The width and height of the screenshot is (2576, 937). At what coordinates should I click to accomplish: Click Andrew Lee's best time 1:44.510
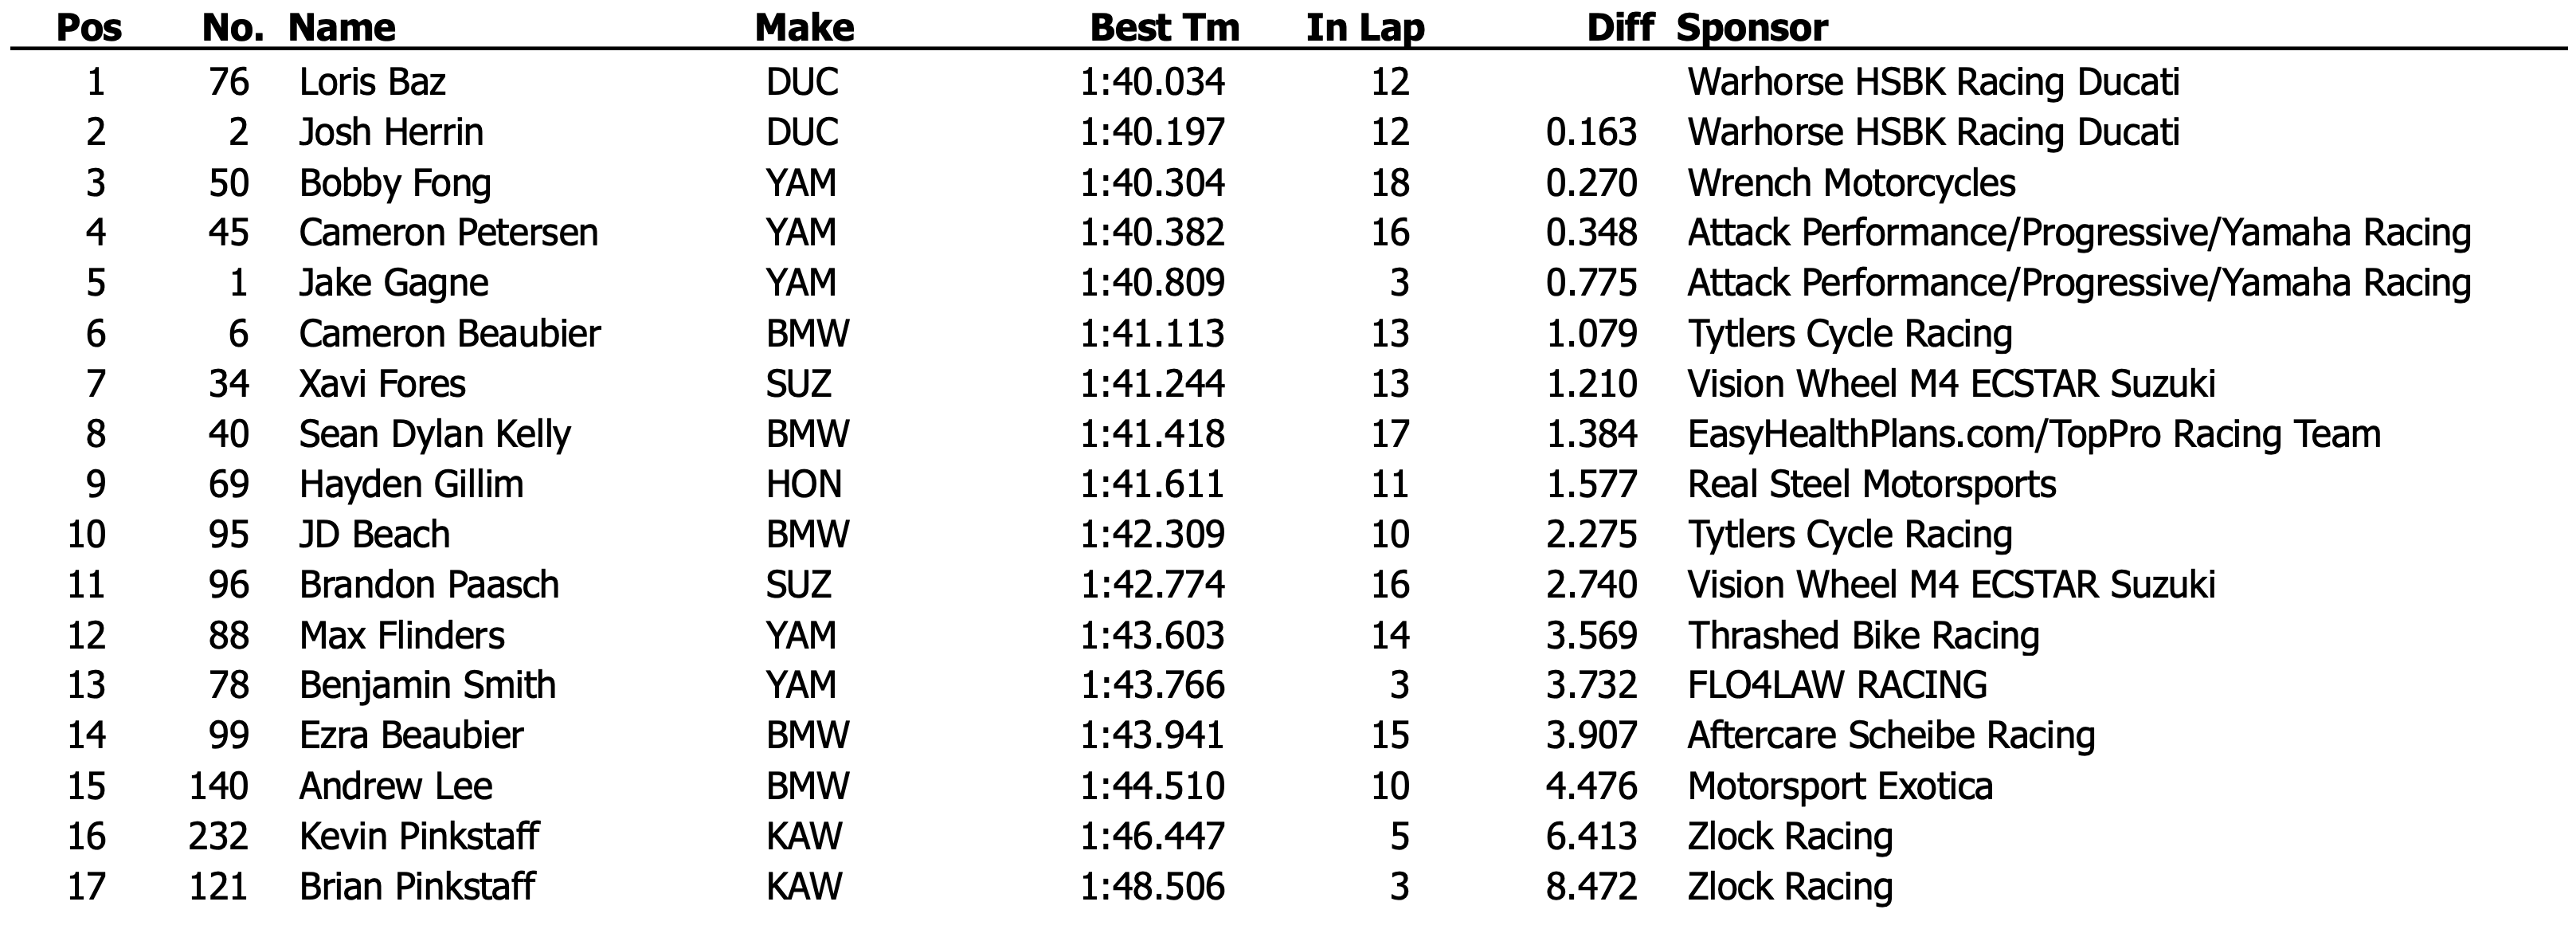point(1152,786)
